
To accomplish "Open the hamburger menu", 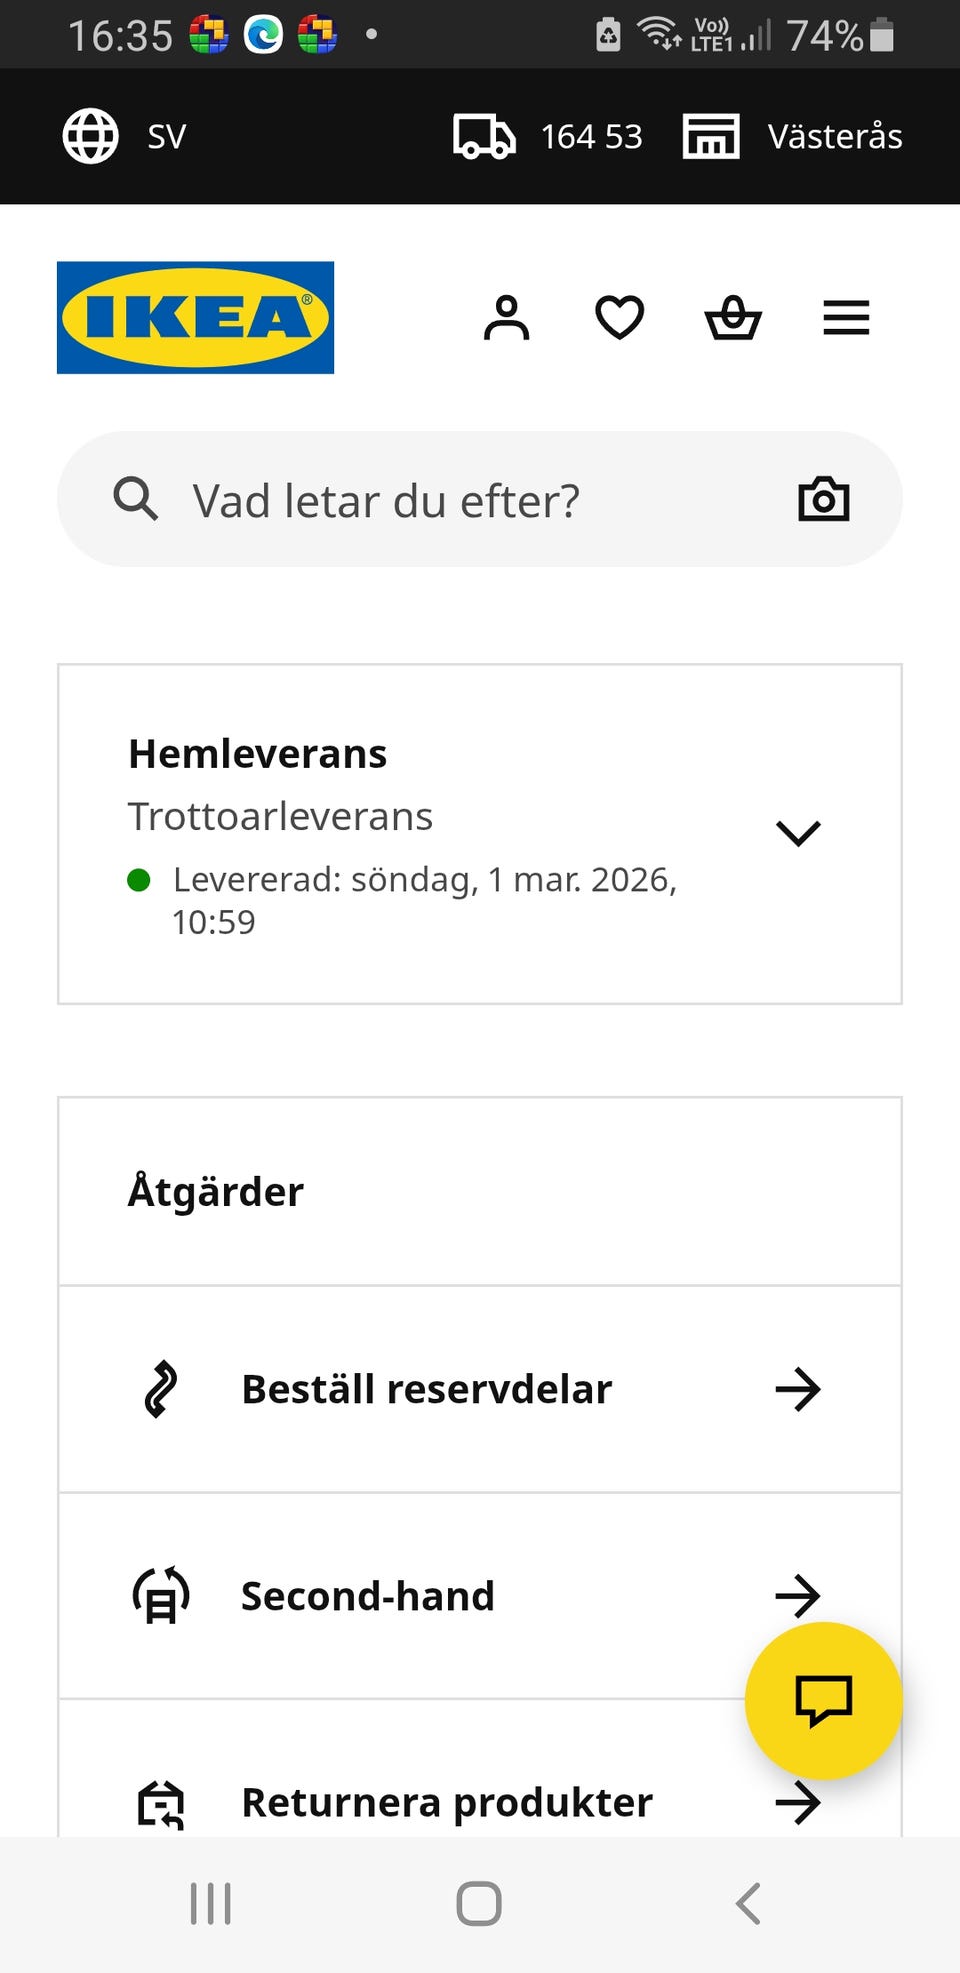I will tap(846, 318).
